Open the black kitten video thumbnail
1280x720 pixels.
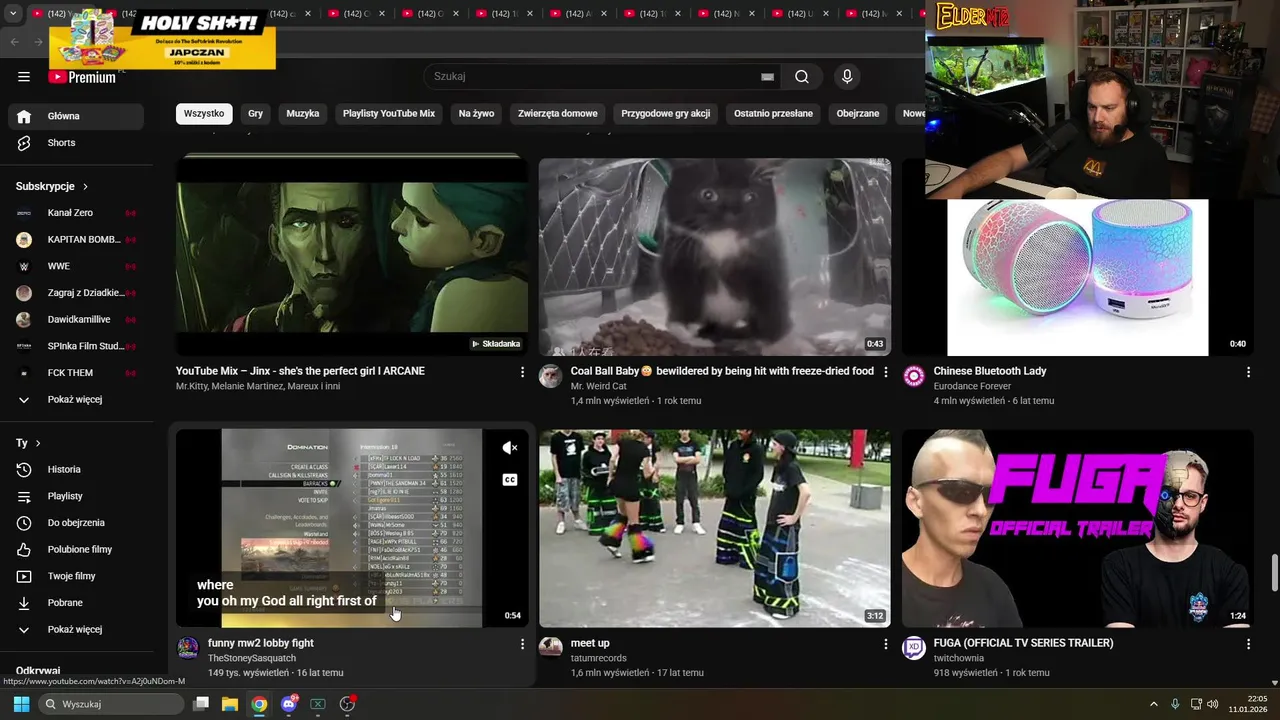715,257
